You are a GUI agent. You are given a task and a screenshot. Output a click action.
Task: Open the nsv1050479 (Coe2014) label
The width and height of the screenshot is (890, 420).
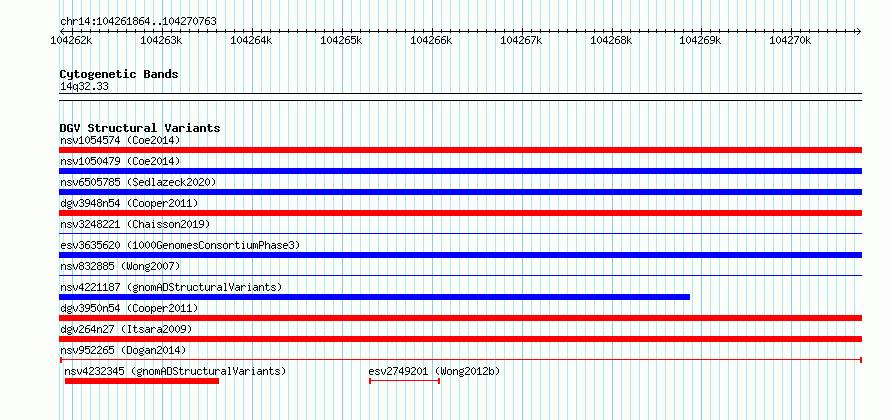(120, 161)
